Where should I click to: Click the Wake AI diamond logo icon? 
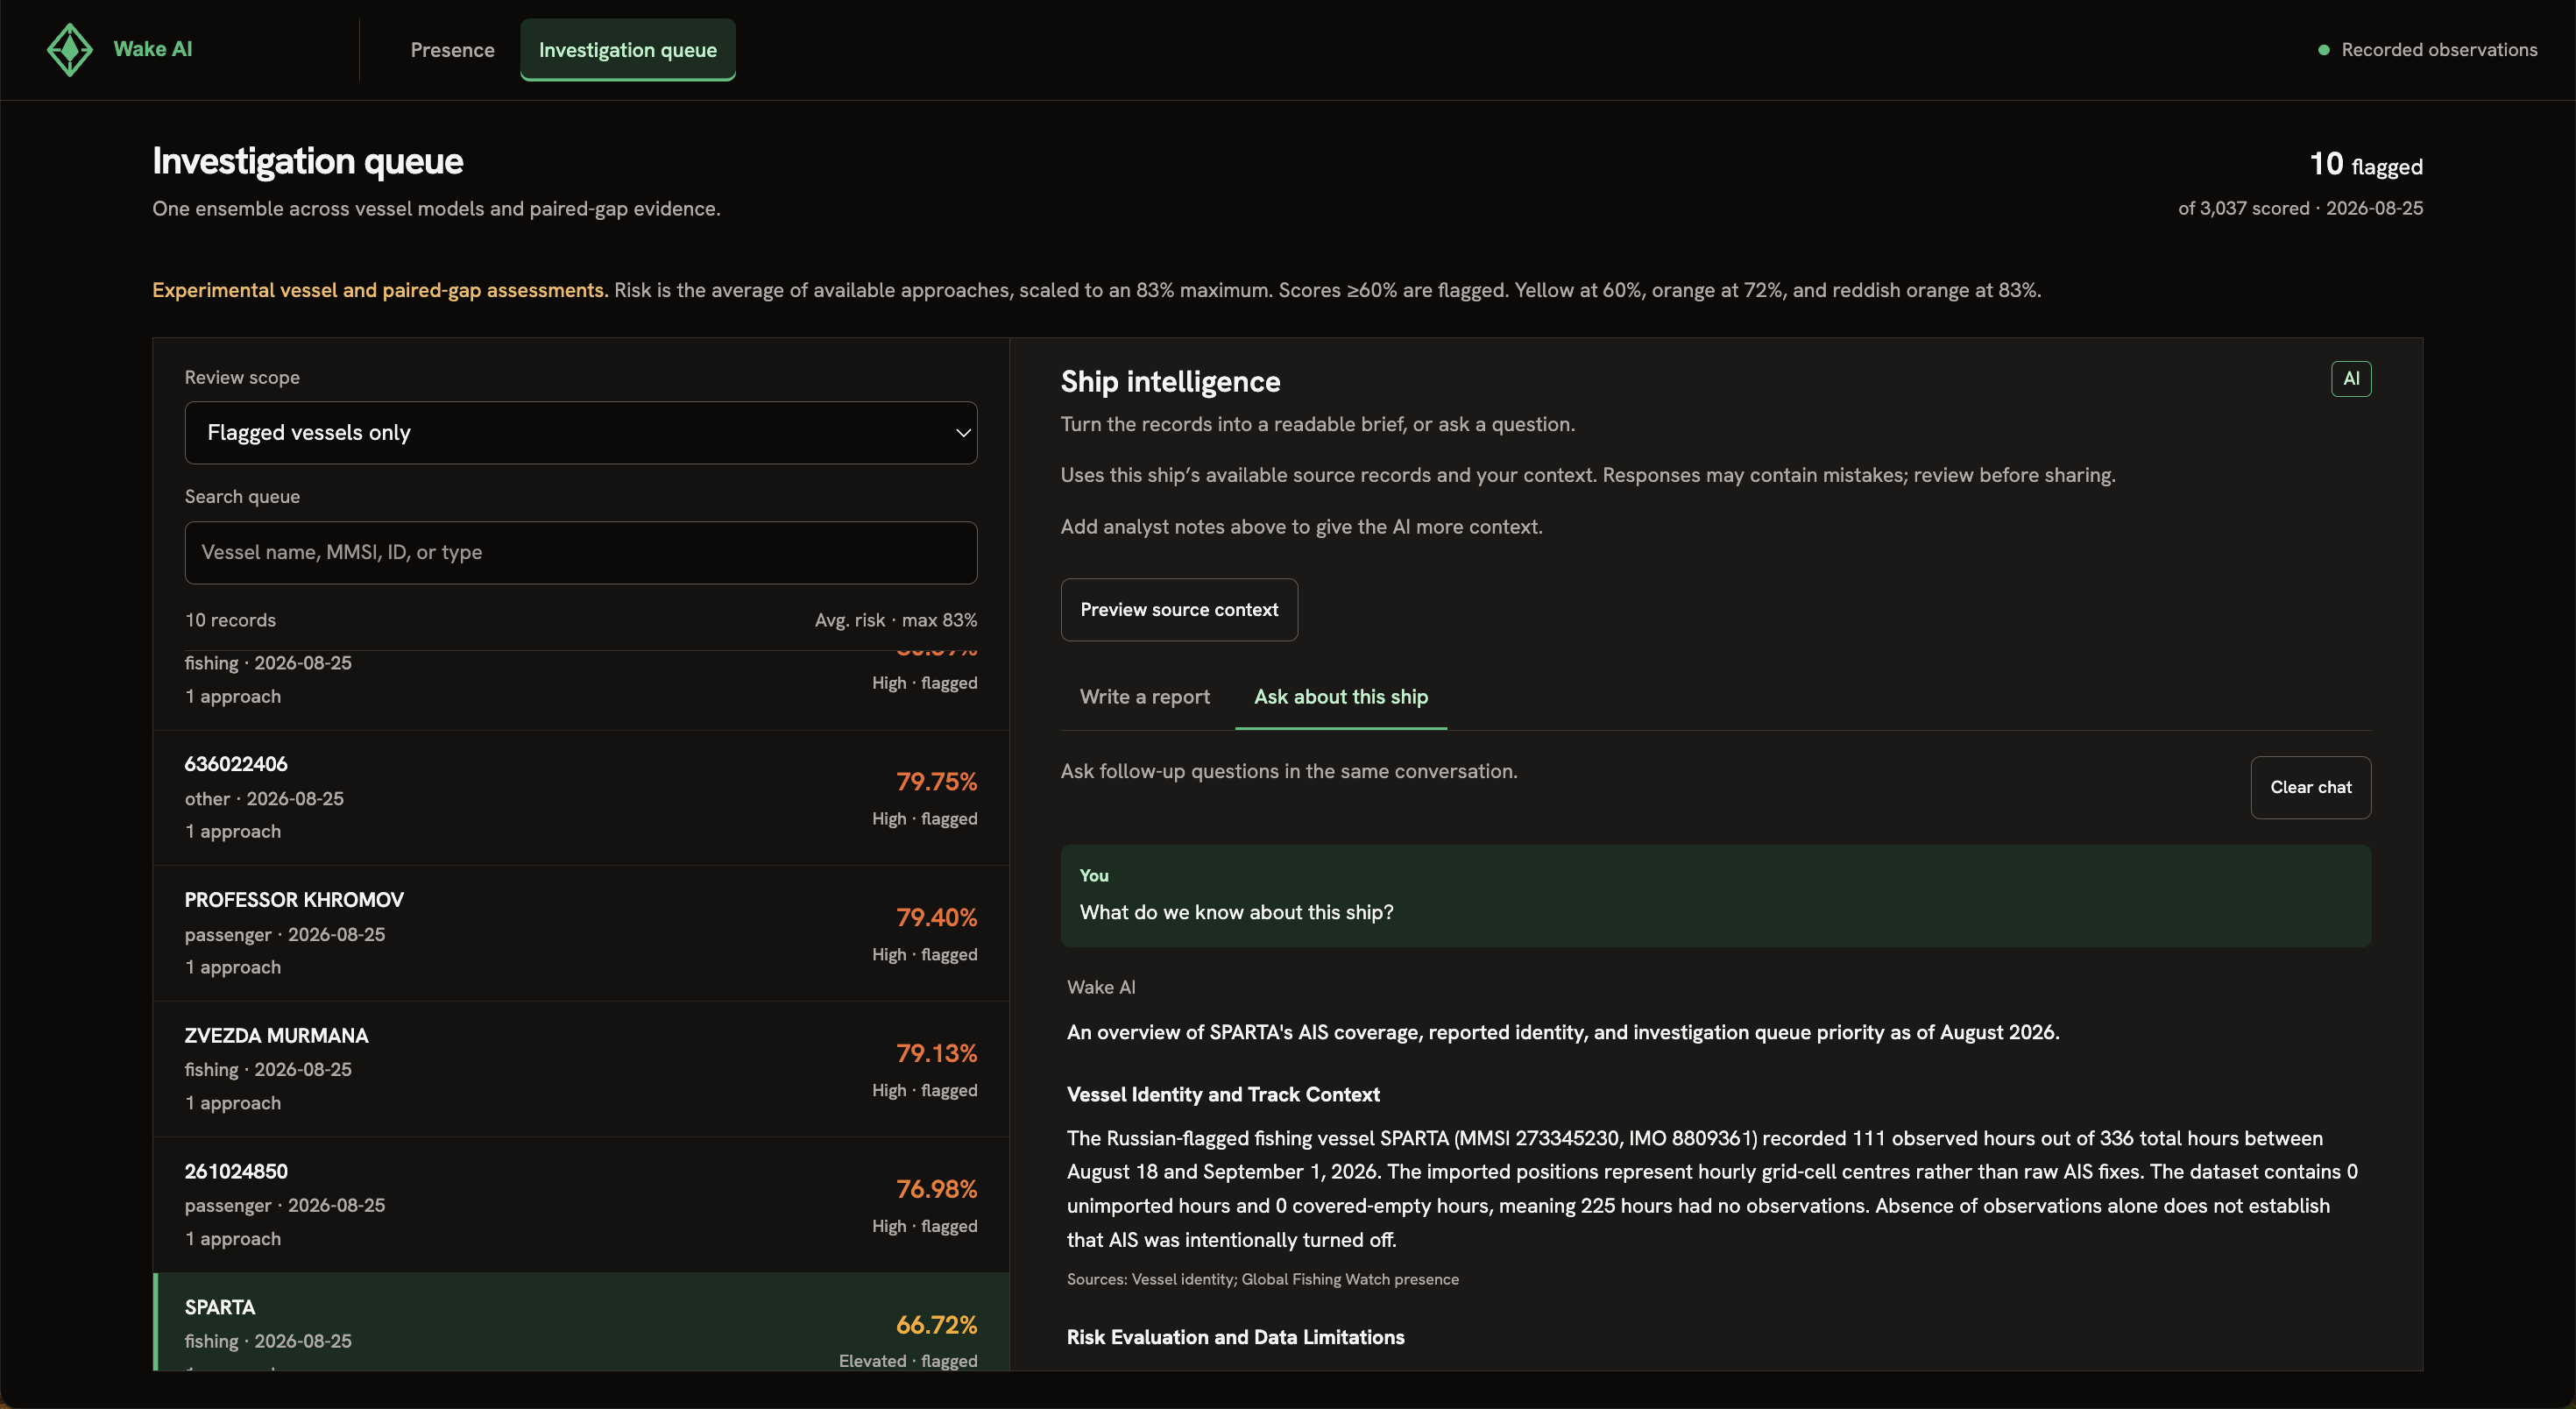click(x=70, y=50)
